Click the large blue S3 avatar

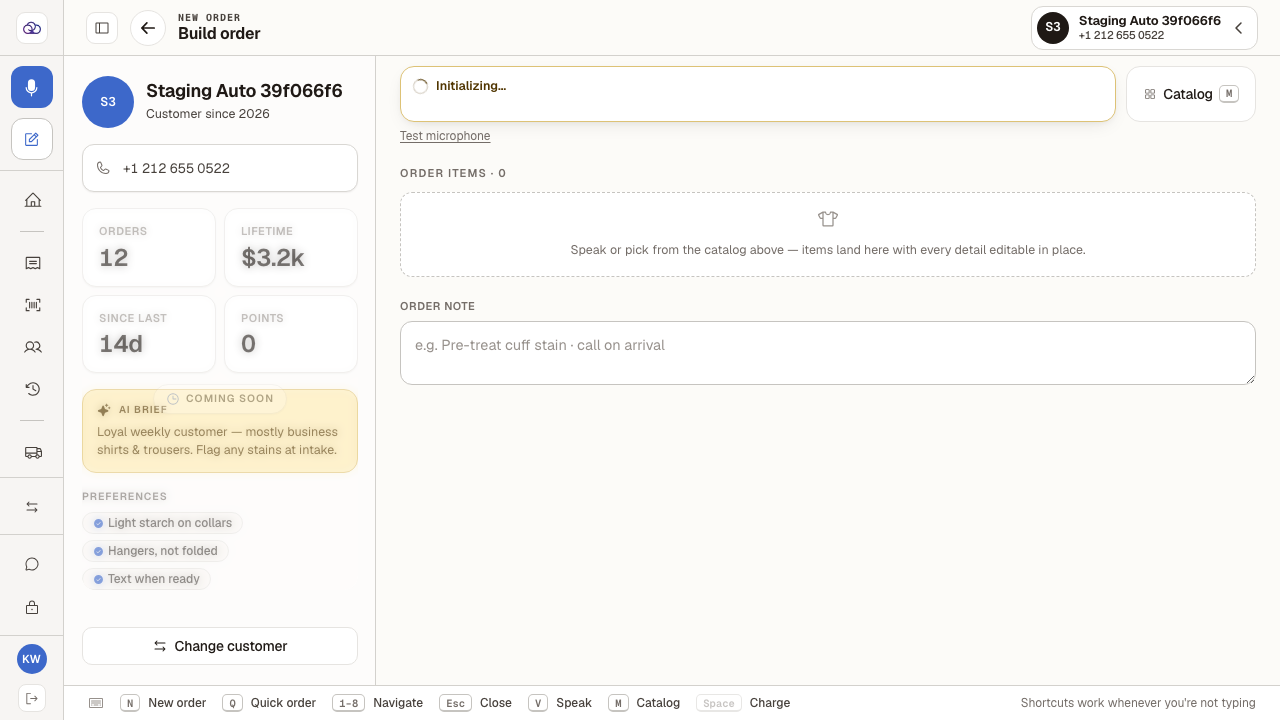[x=108, y=102]
